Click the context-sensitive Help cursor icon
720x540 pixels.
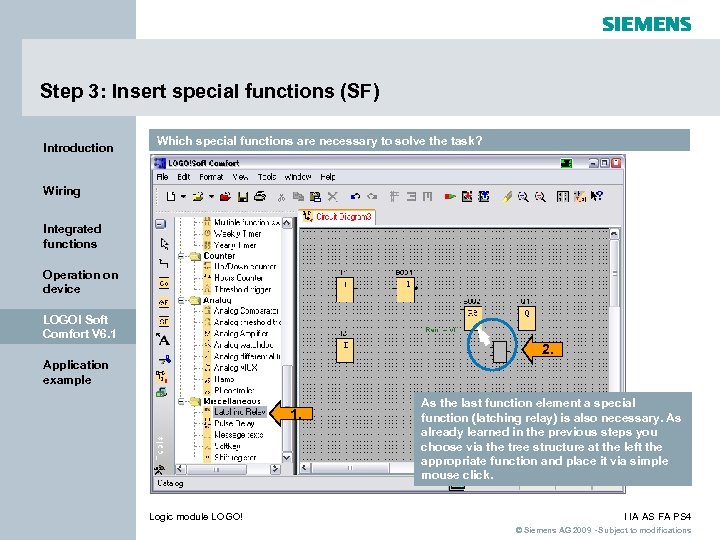[596, 197]
